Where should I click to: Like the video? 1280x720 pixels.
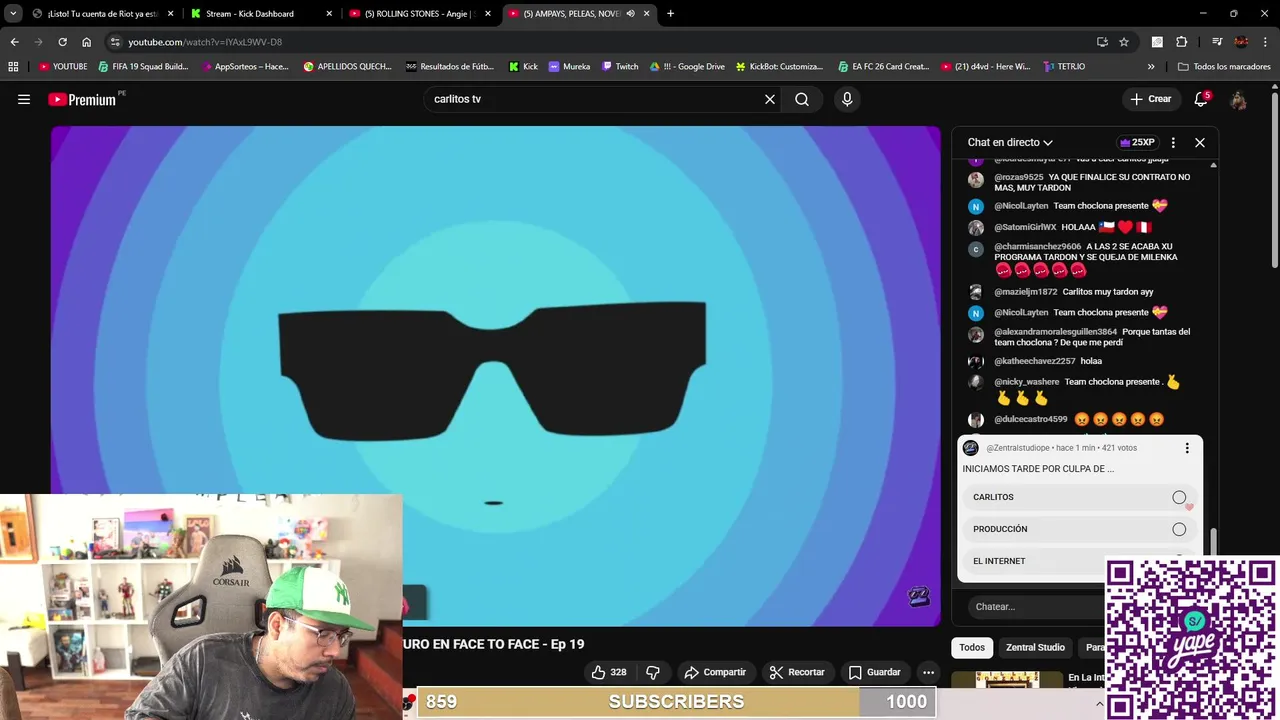[x=609, y=672]
